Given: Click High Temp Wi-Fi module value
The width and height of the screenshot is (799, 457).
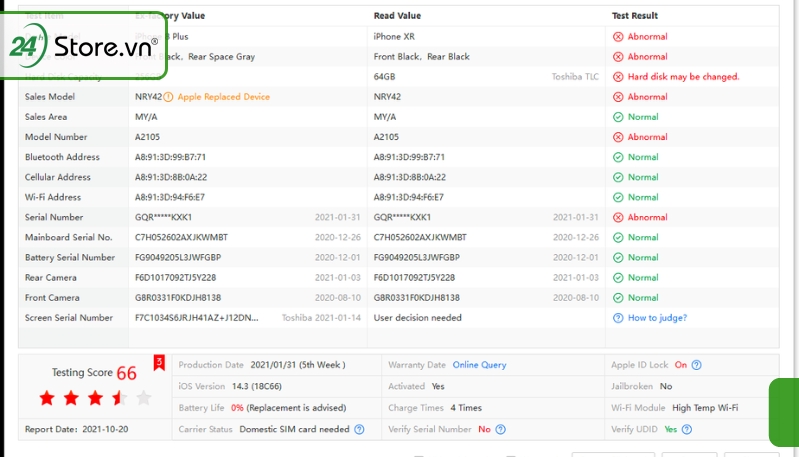Looking at the screenshot, I should pyautogui.click(x=705, y=408).
